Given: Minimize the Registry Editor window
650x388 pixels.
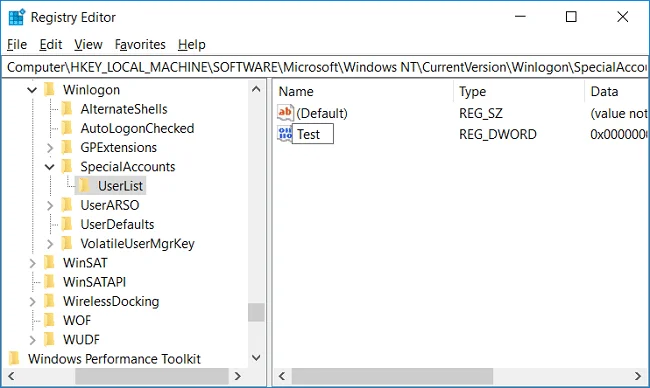Looking at the screenshot, I should (x=520, y=17).
